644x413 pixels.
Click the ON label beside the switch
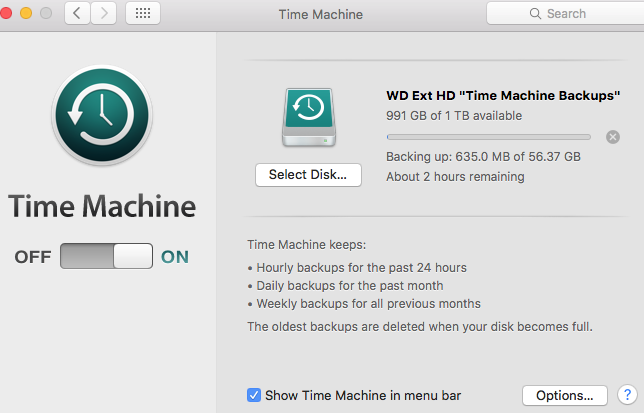175,257
